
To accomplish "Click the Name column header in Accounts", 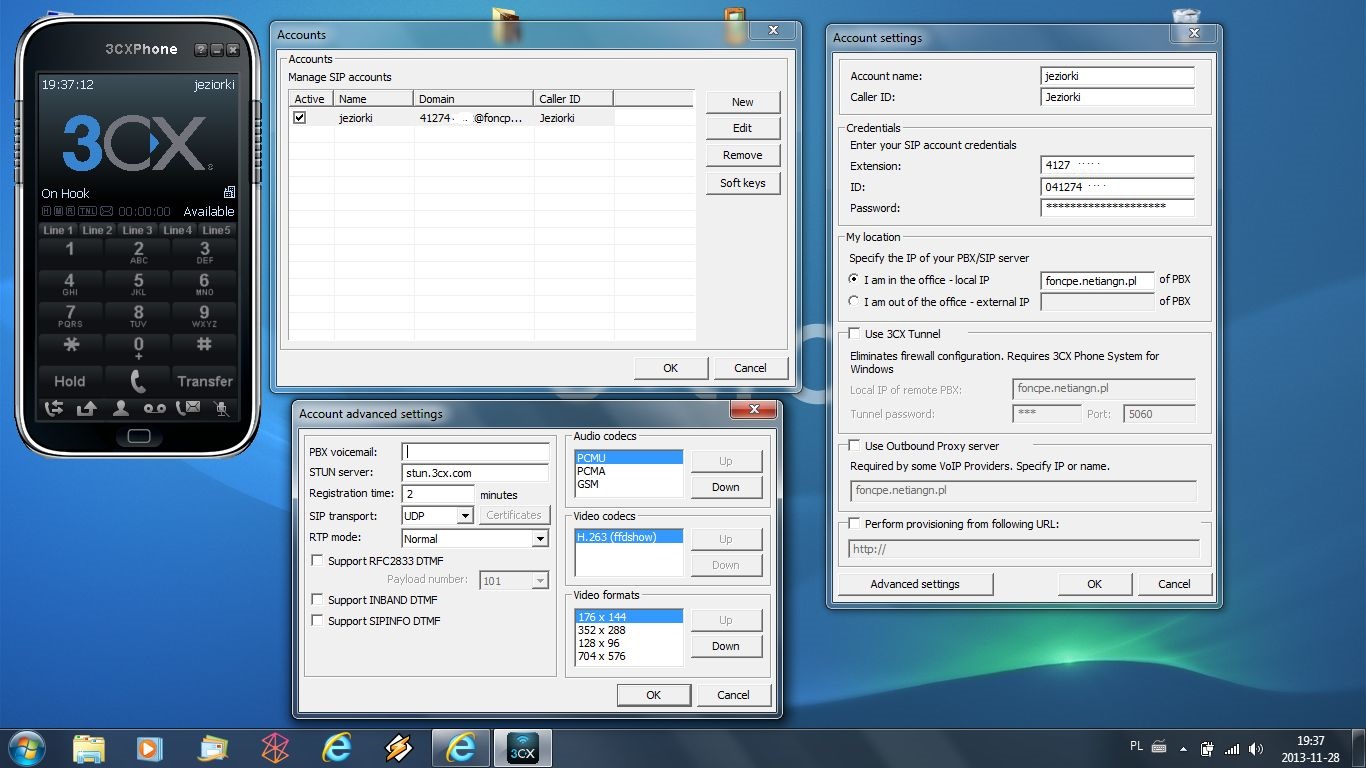I will point(374,99).
